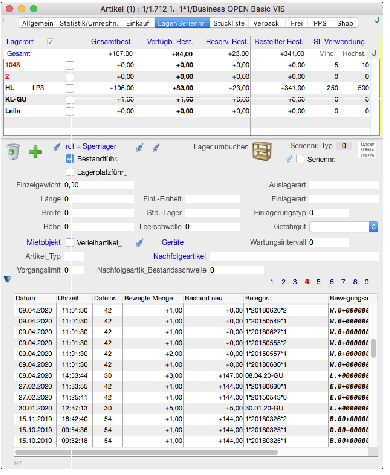Click the 15.11.2019 date cell
The image size is (390, 475).
[x=35, y=419]
